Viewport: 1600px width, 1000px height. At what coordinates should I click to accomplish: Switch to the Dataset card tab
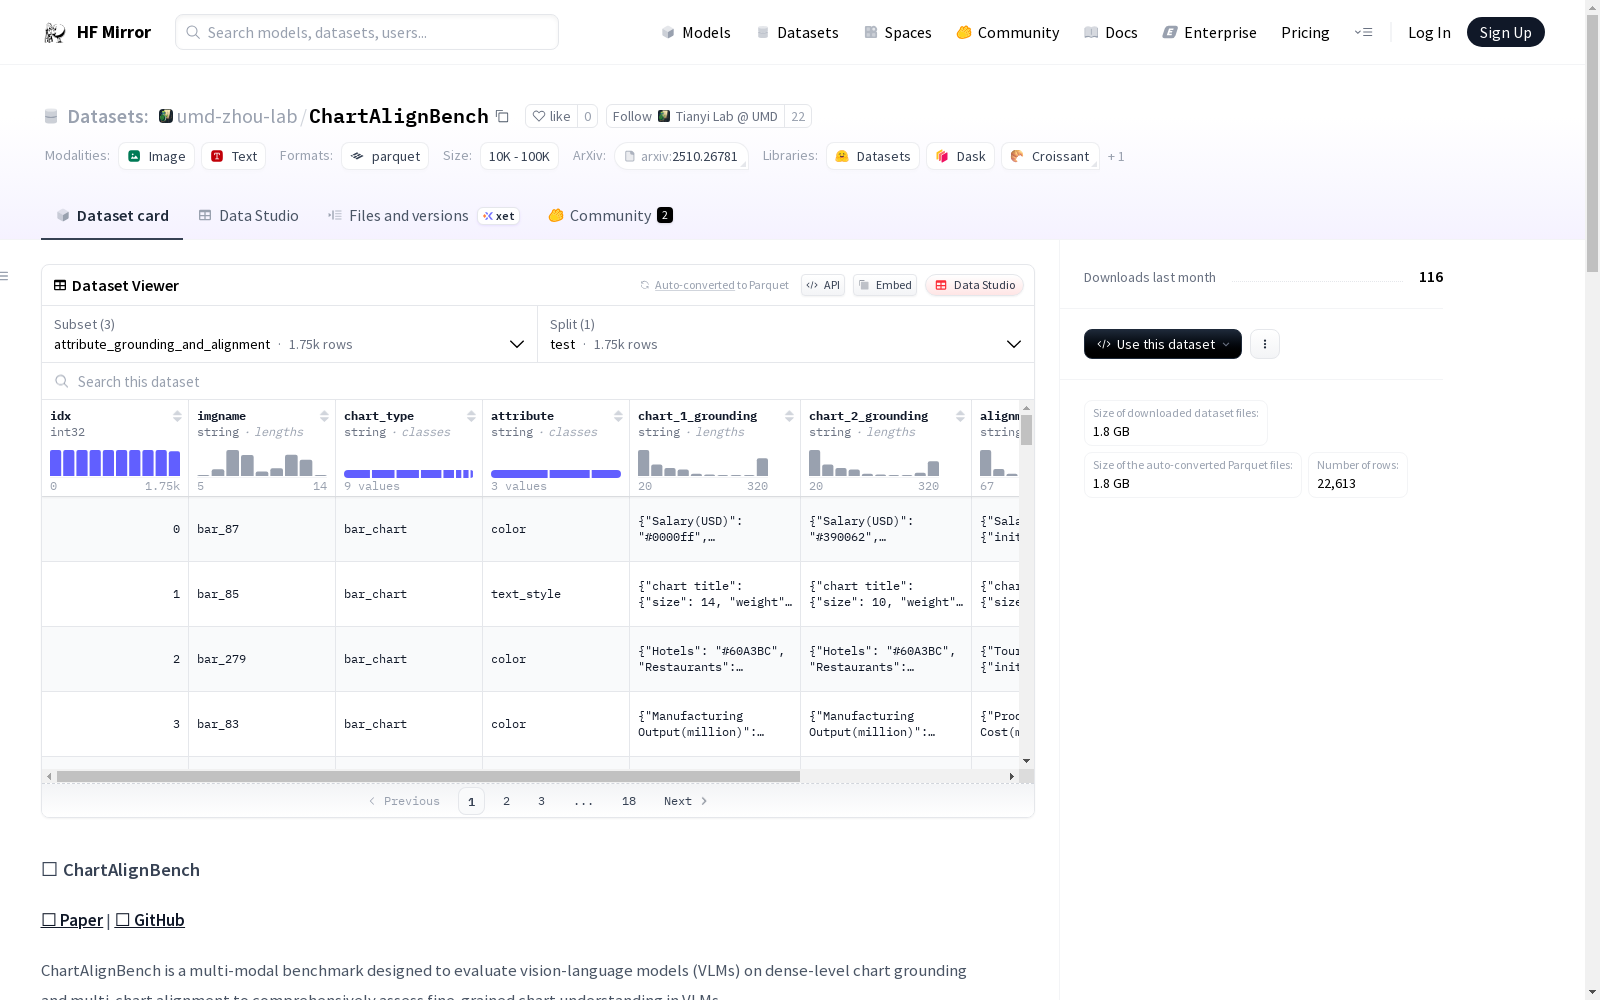pos(112,216)
